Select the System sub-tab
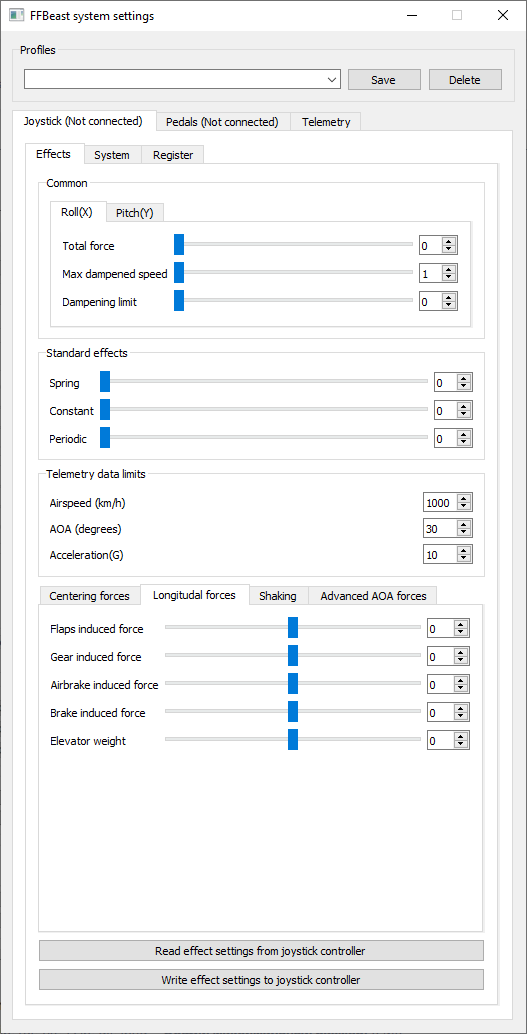527x1034 pixels. 111,155
